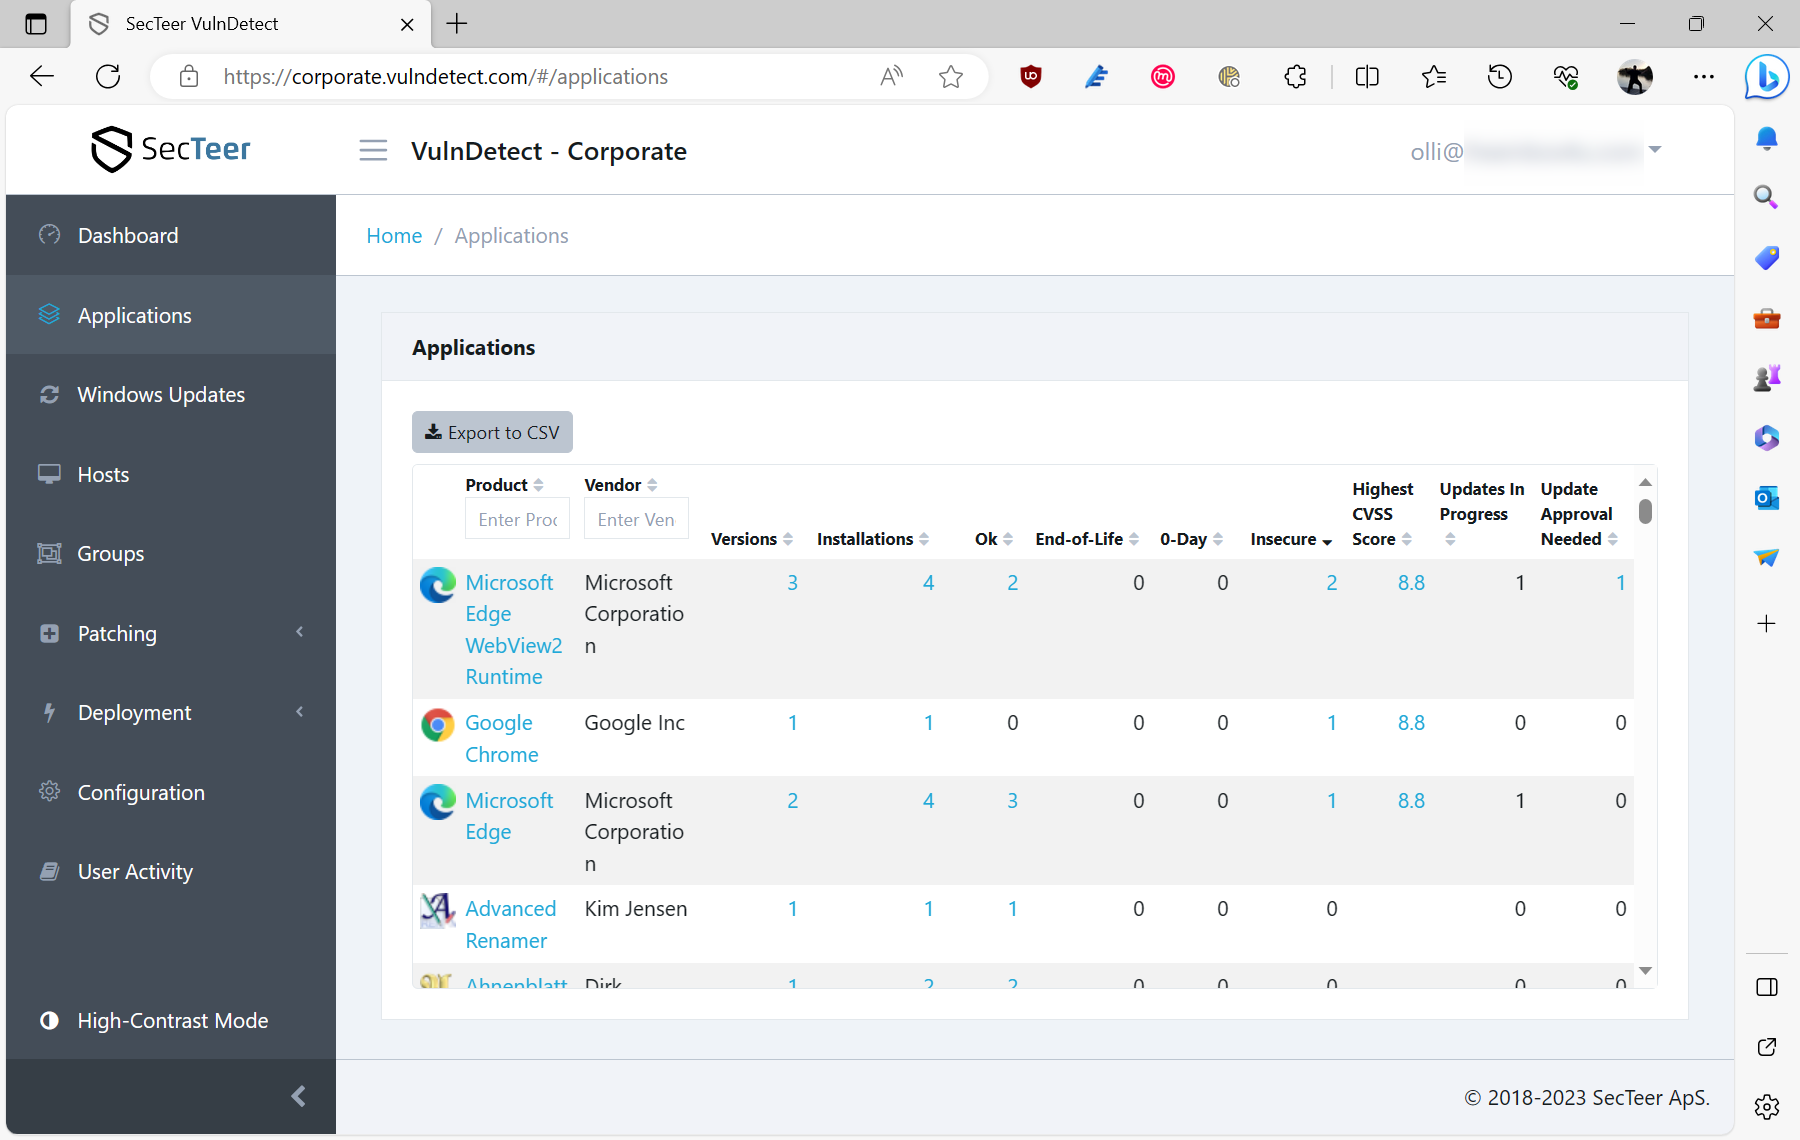Open the uBlock Origin shield extension
This screenshot has width=1800, height=1140.
1030,77
